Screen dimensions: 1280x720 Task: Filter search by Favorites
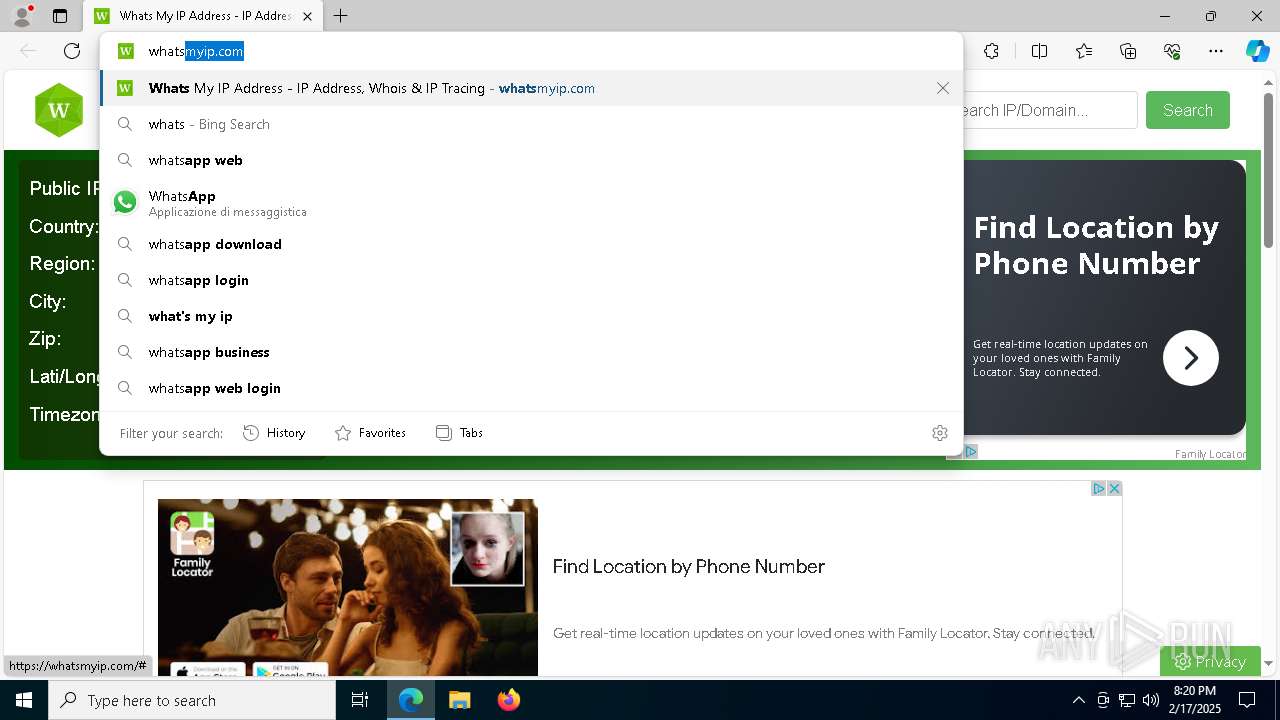click(x=370, y=433)
